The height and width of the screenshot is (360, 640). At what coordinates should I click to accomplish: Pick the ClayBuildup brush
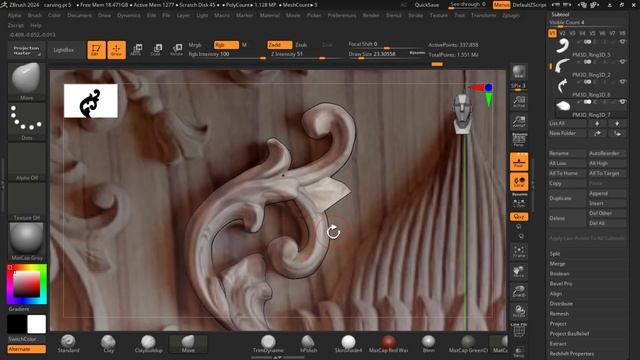(x=148, y=343)
